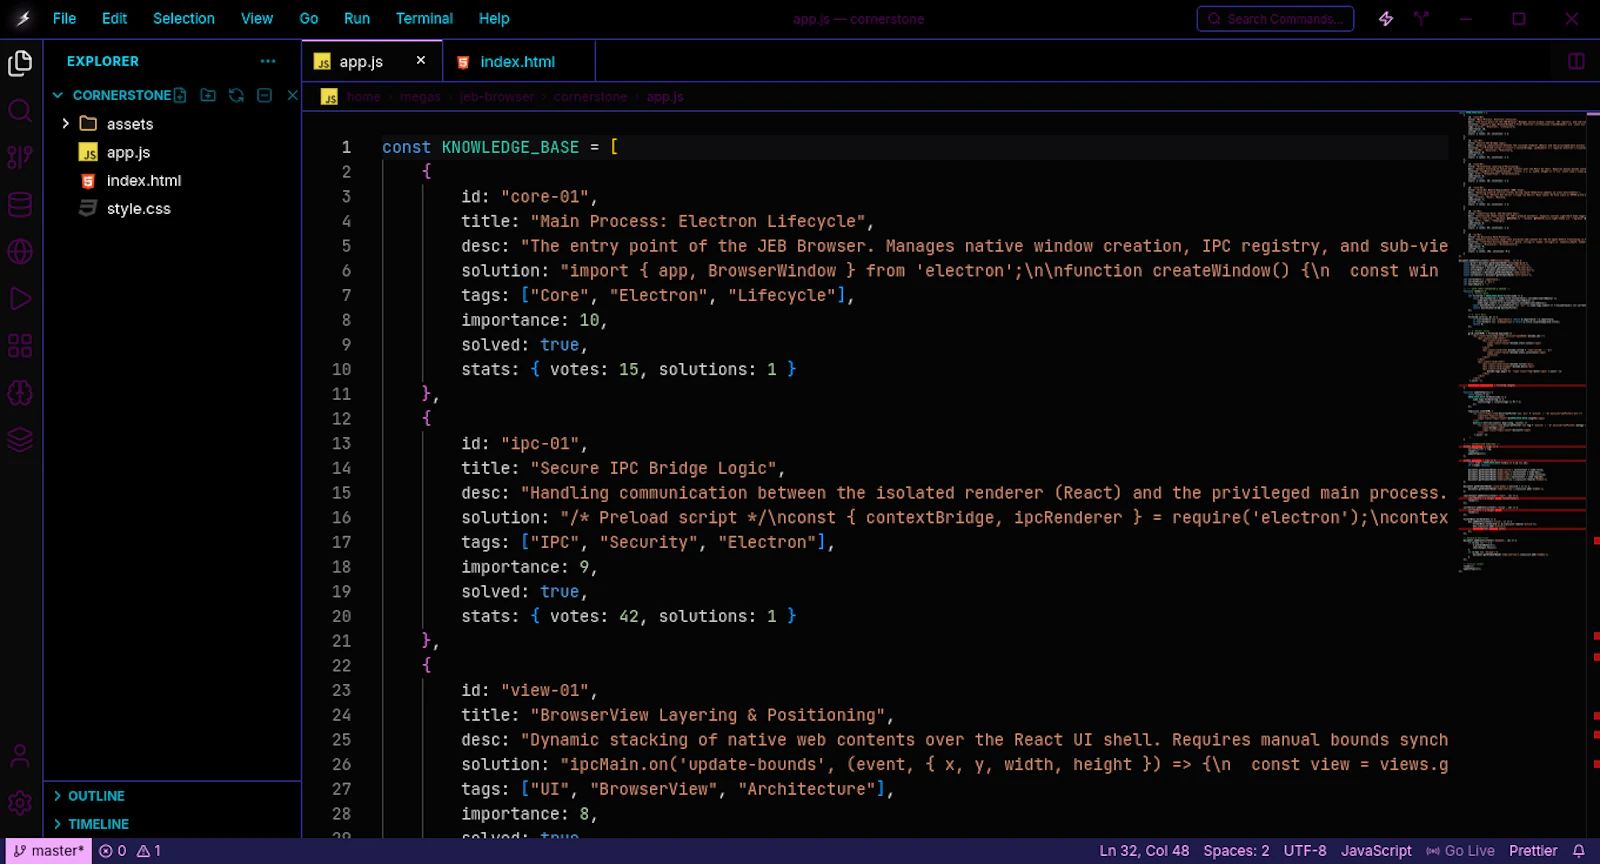The height and width of the screenshot is (864, 1600).
Task: Click the home breadcrumb segment
Action: pyautogui.click(x=364, y=97)
